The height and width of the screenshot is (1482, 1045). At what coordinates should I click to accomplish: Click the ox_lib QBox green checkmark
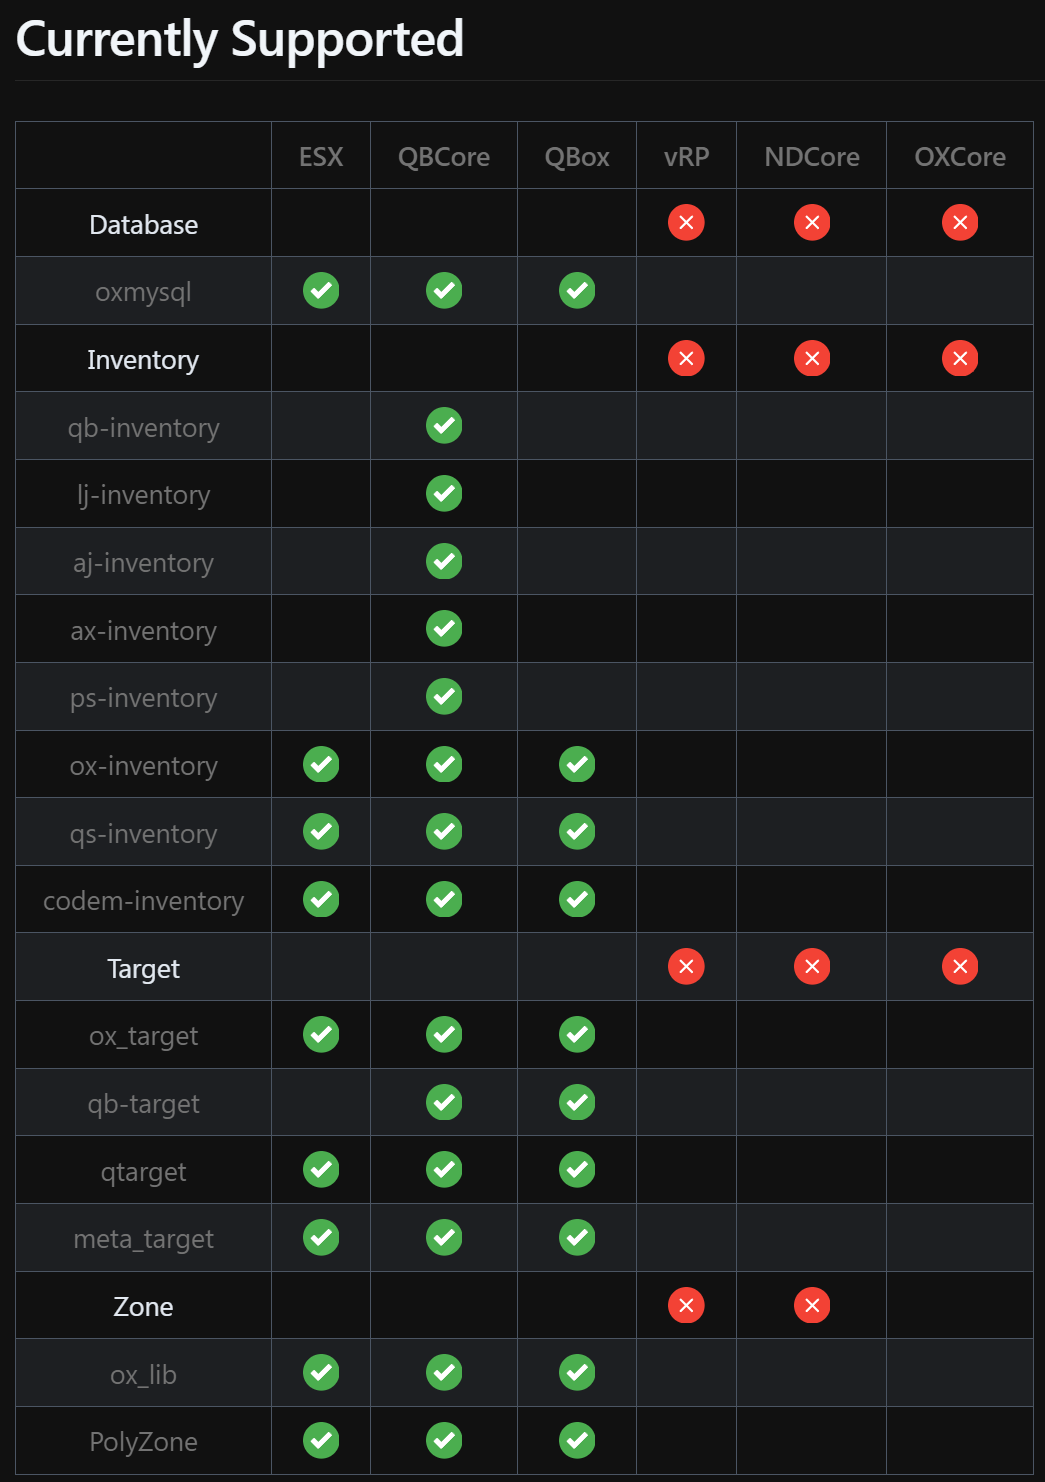(577, 1373)
